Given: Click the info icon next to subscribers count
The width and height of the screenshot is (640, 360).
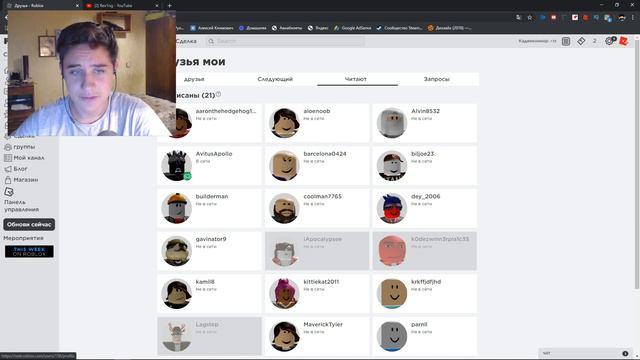Looking at the screenshot, I should pos(218,94).
